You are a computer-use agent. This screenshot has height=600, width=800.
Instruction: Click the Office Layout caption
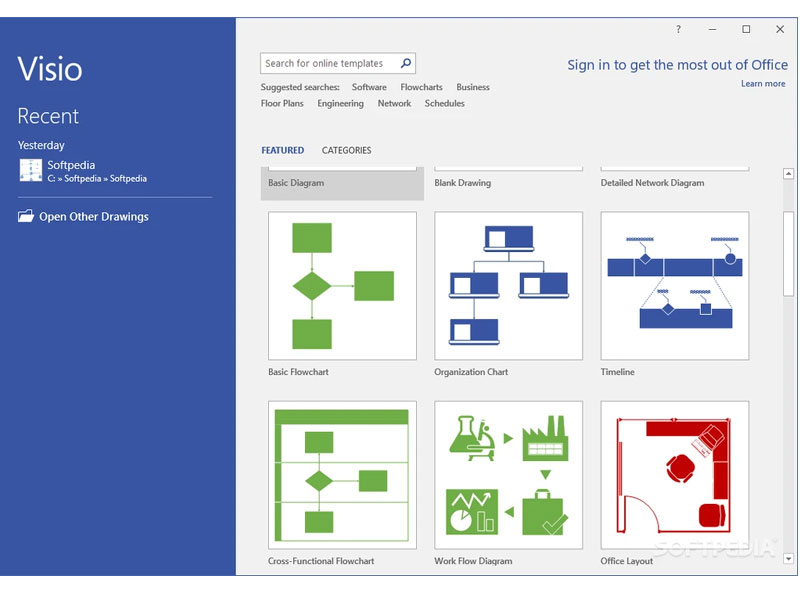click(x=627, y=561)
